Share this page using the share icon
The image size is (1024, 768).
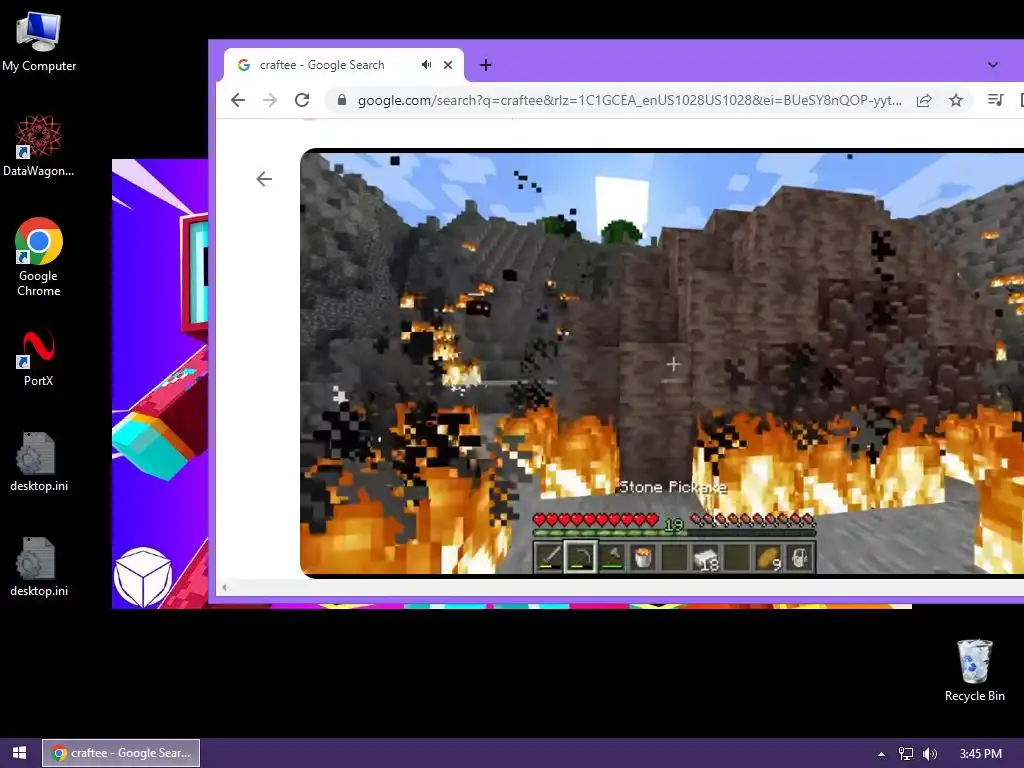click(923, 100)
